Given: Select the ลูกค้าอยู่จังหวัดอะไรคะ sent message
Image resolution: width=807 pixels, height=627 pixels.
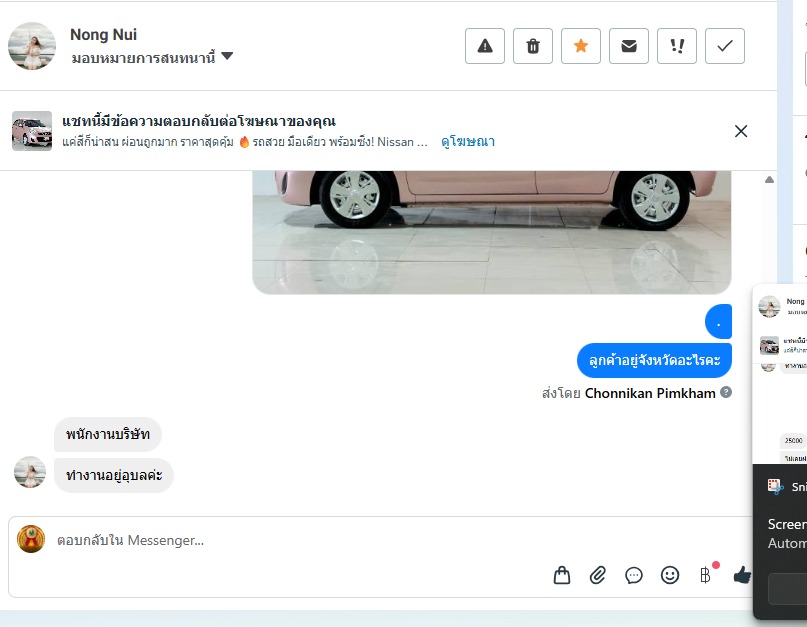Looking at the screenshot, I should (x=654, y=360).
